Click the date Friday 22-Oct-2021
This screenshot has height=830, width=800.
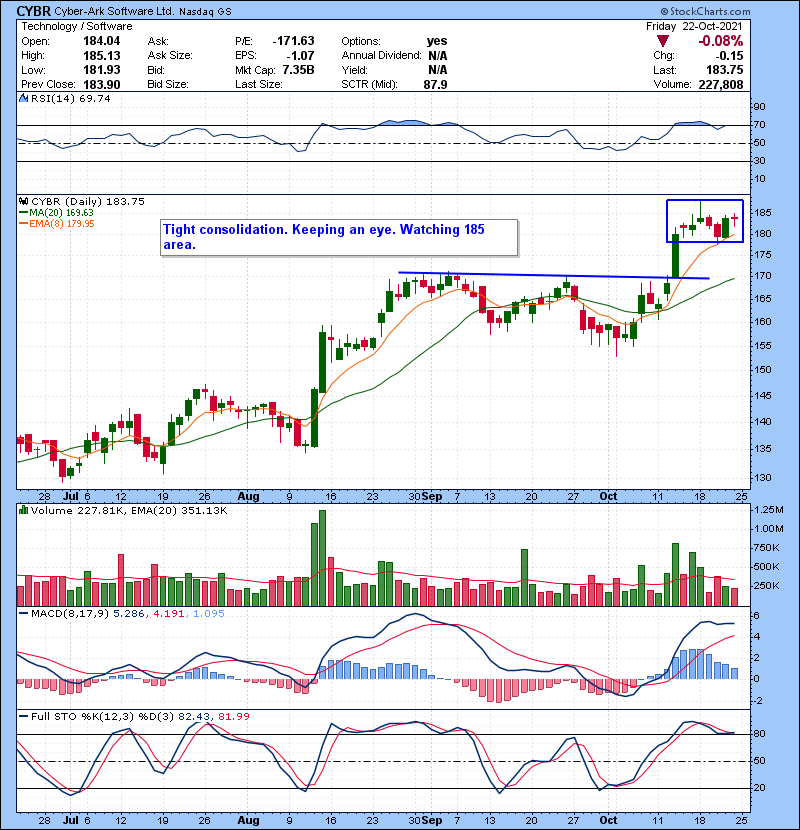click(694, 26)
